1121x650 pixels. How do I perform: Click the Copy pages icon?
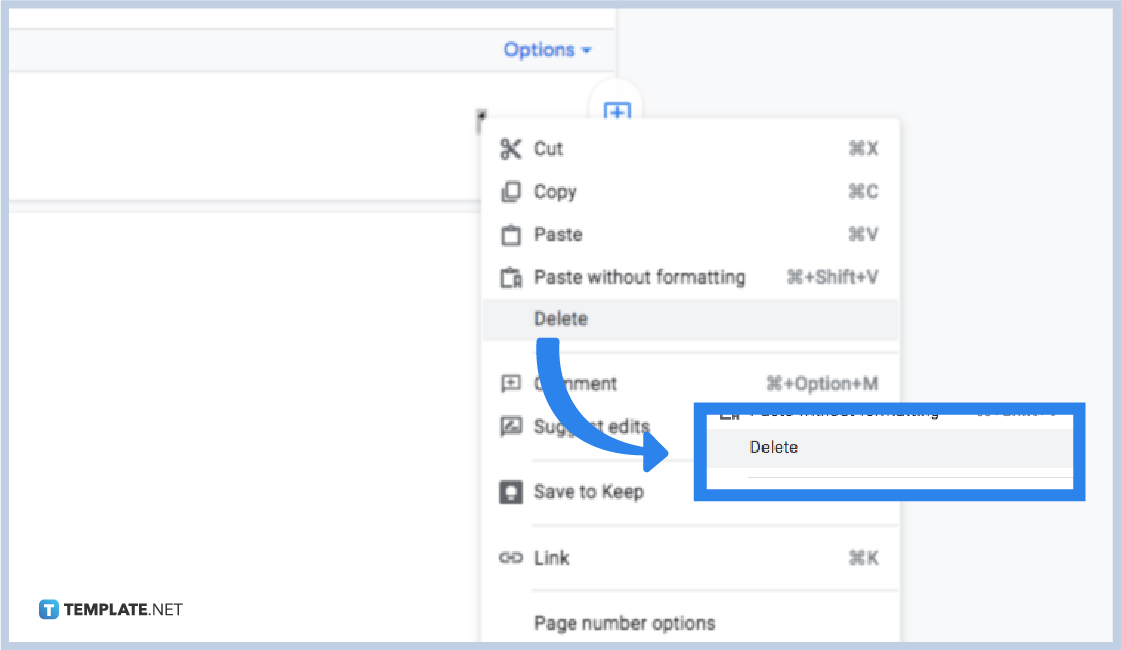click(510, 191)
